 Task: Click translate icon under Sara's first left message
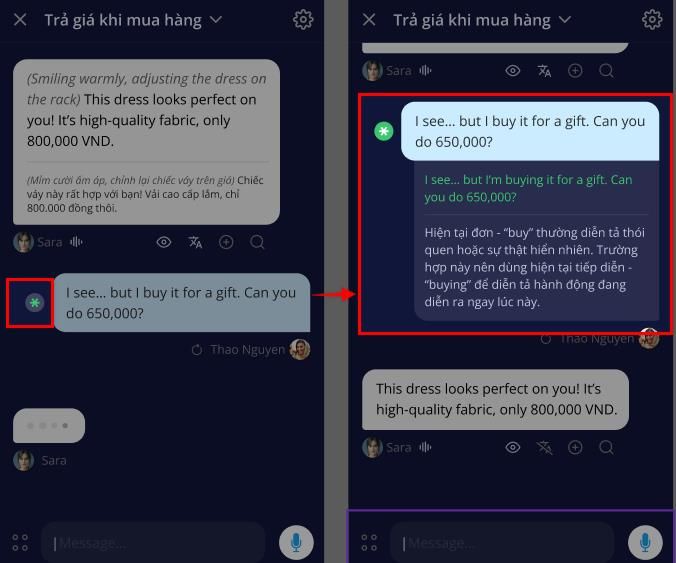(x=195, y=242)
